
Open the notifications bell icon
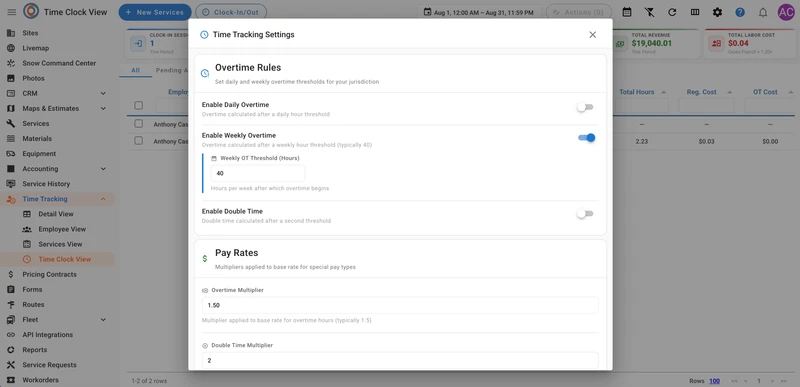(x=763, y=12)
